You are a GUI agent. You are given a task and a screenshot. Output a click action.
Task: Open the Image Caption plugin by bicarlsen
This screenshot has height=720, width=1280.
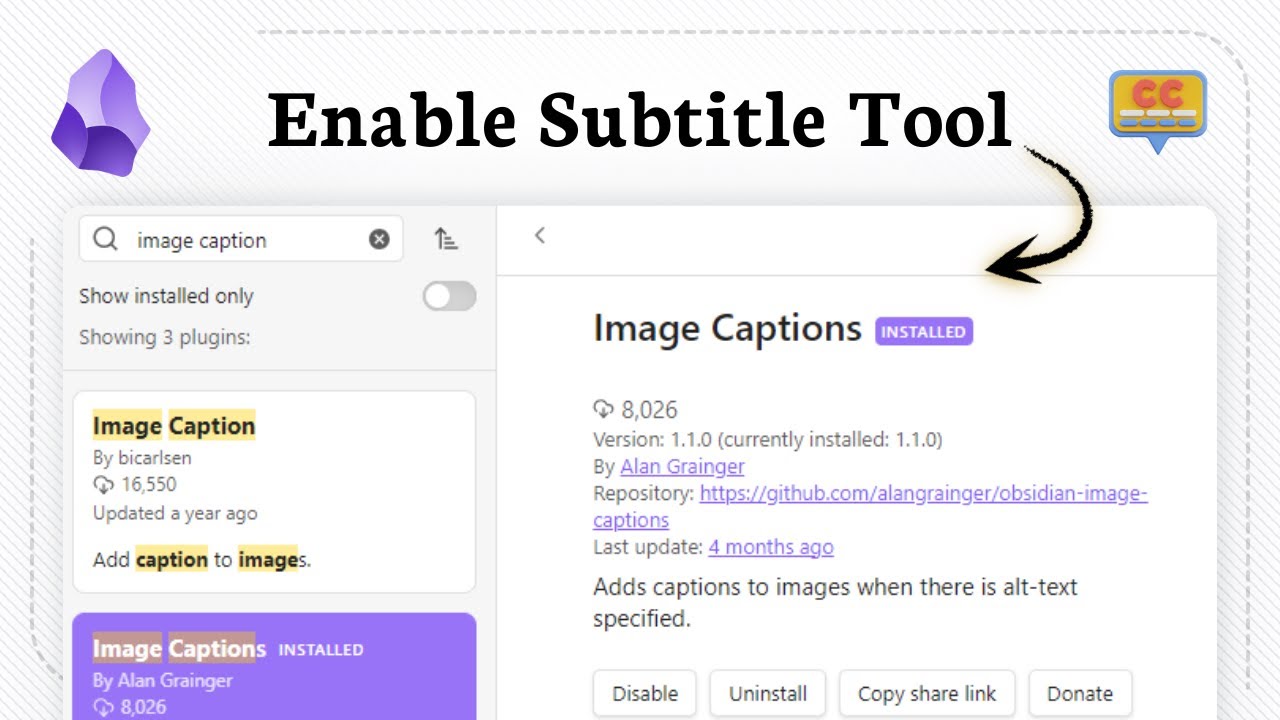coord(274,491)
